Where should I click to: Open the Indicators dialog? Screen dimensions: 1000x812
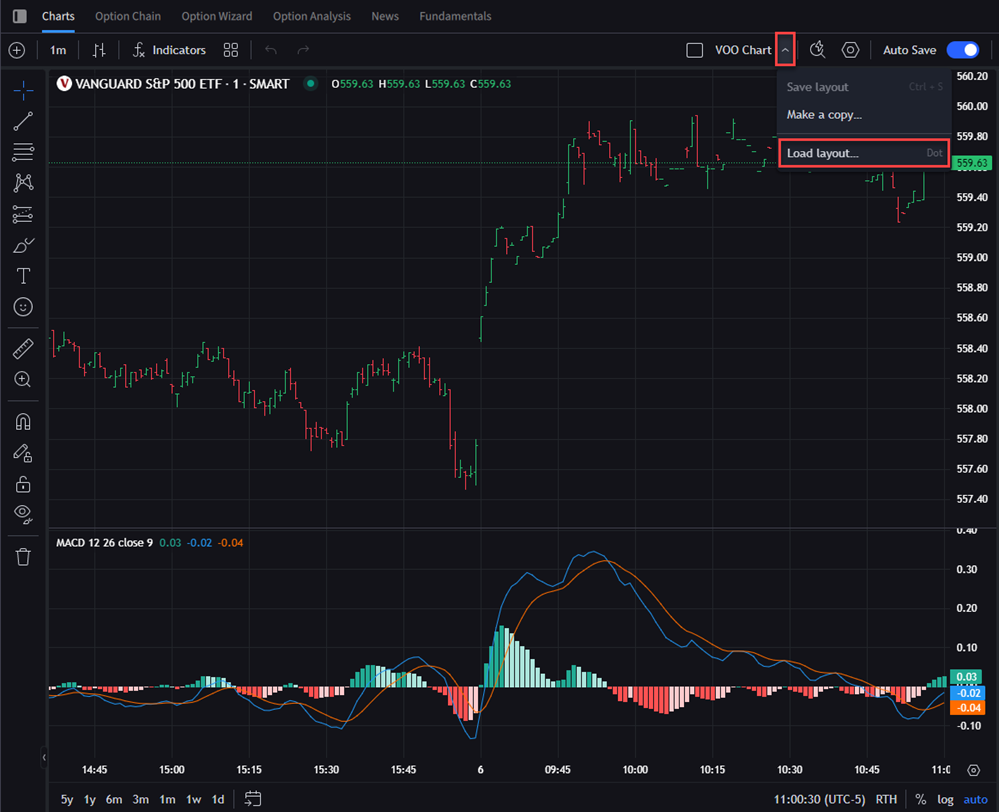coord(169,50)
